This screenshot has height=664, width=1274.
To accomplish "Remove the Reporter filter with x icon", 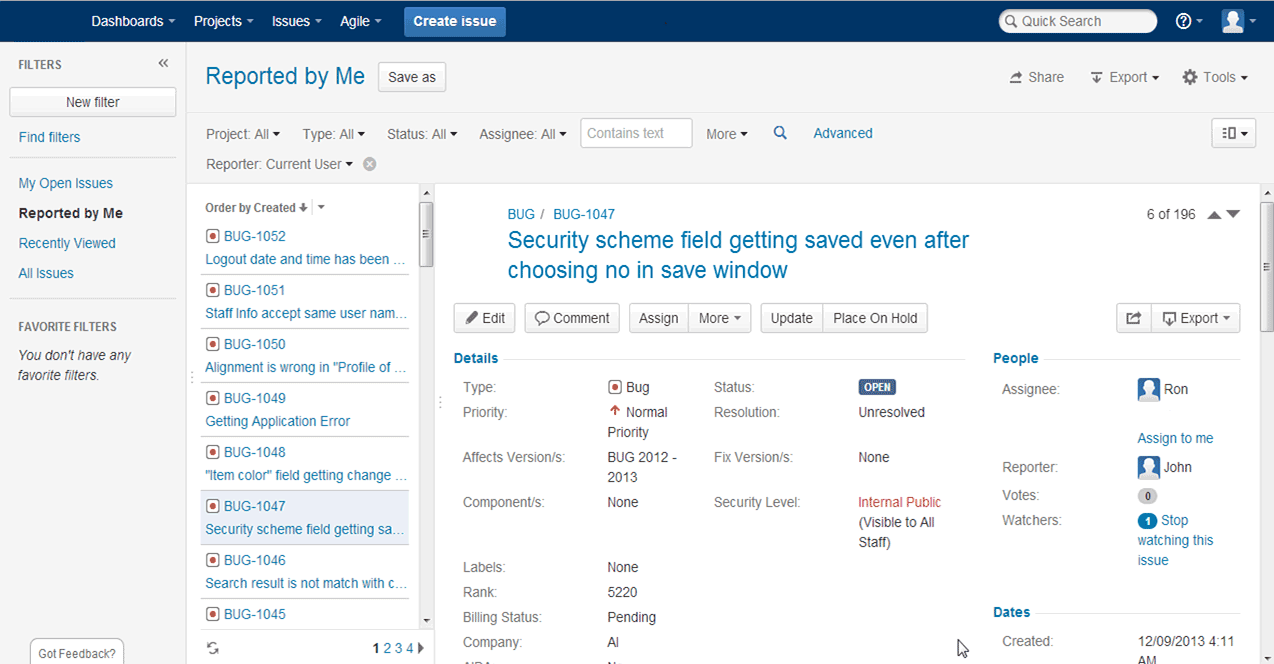I will tap(369, 164).
